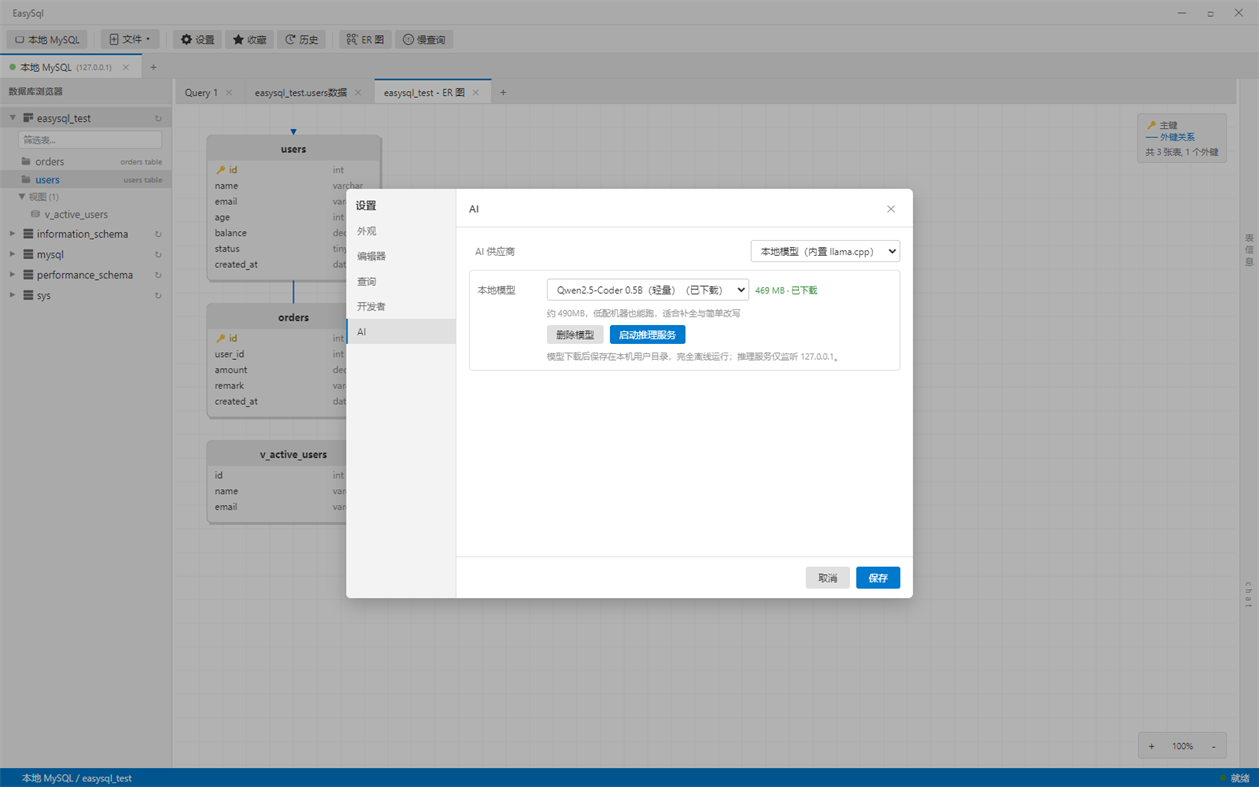Viewport: 1259px width, 787px height.
Task: Refresh the sys database
Action: click(158, 296)
